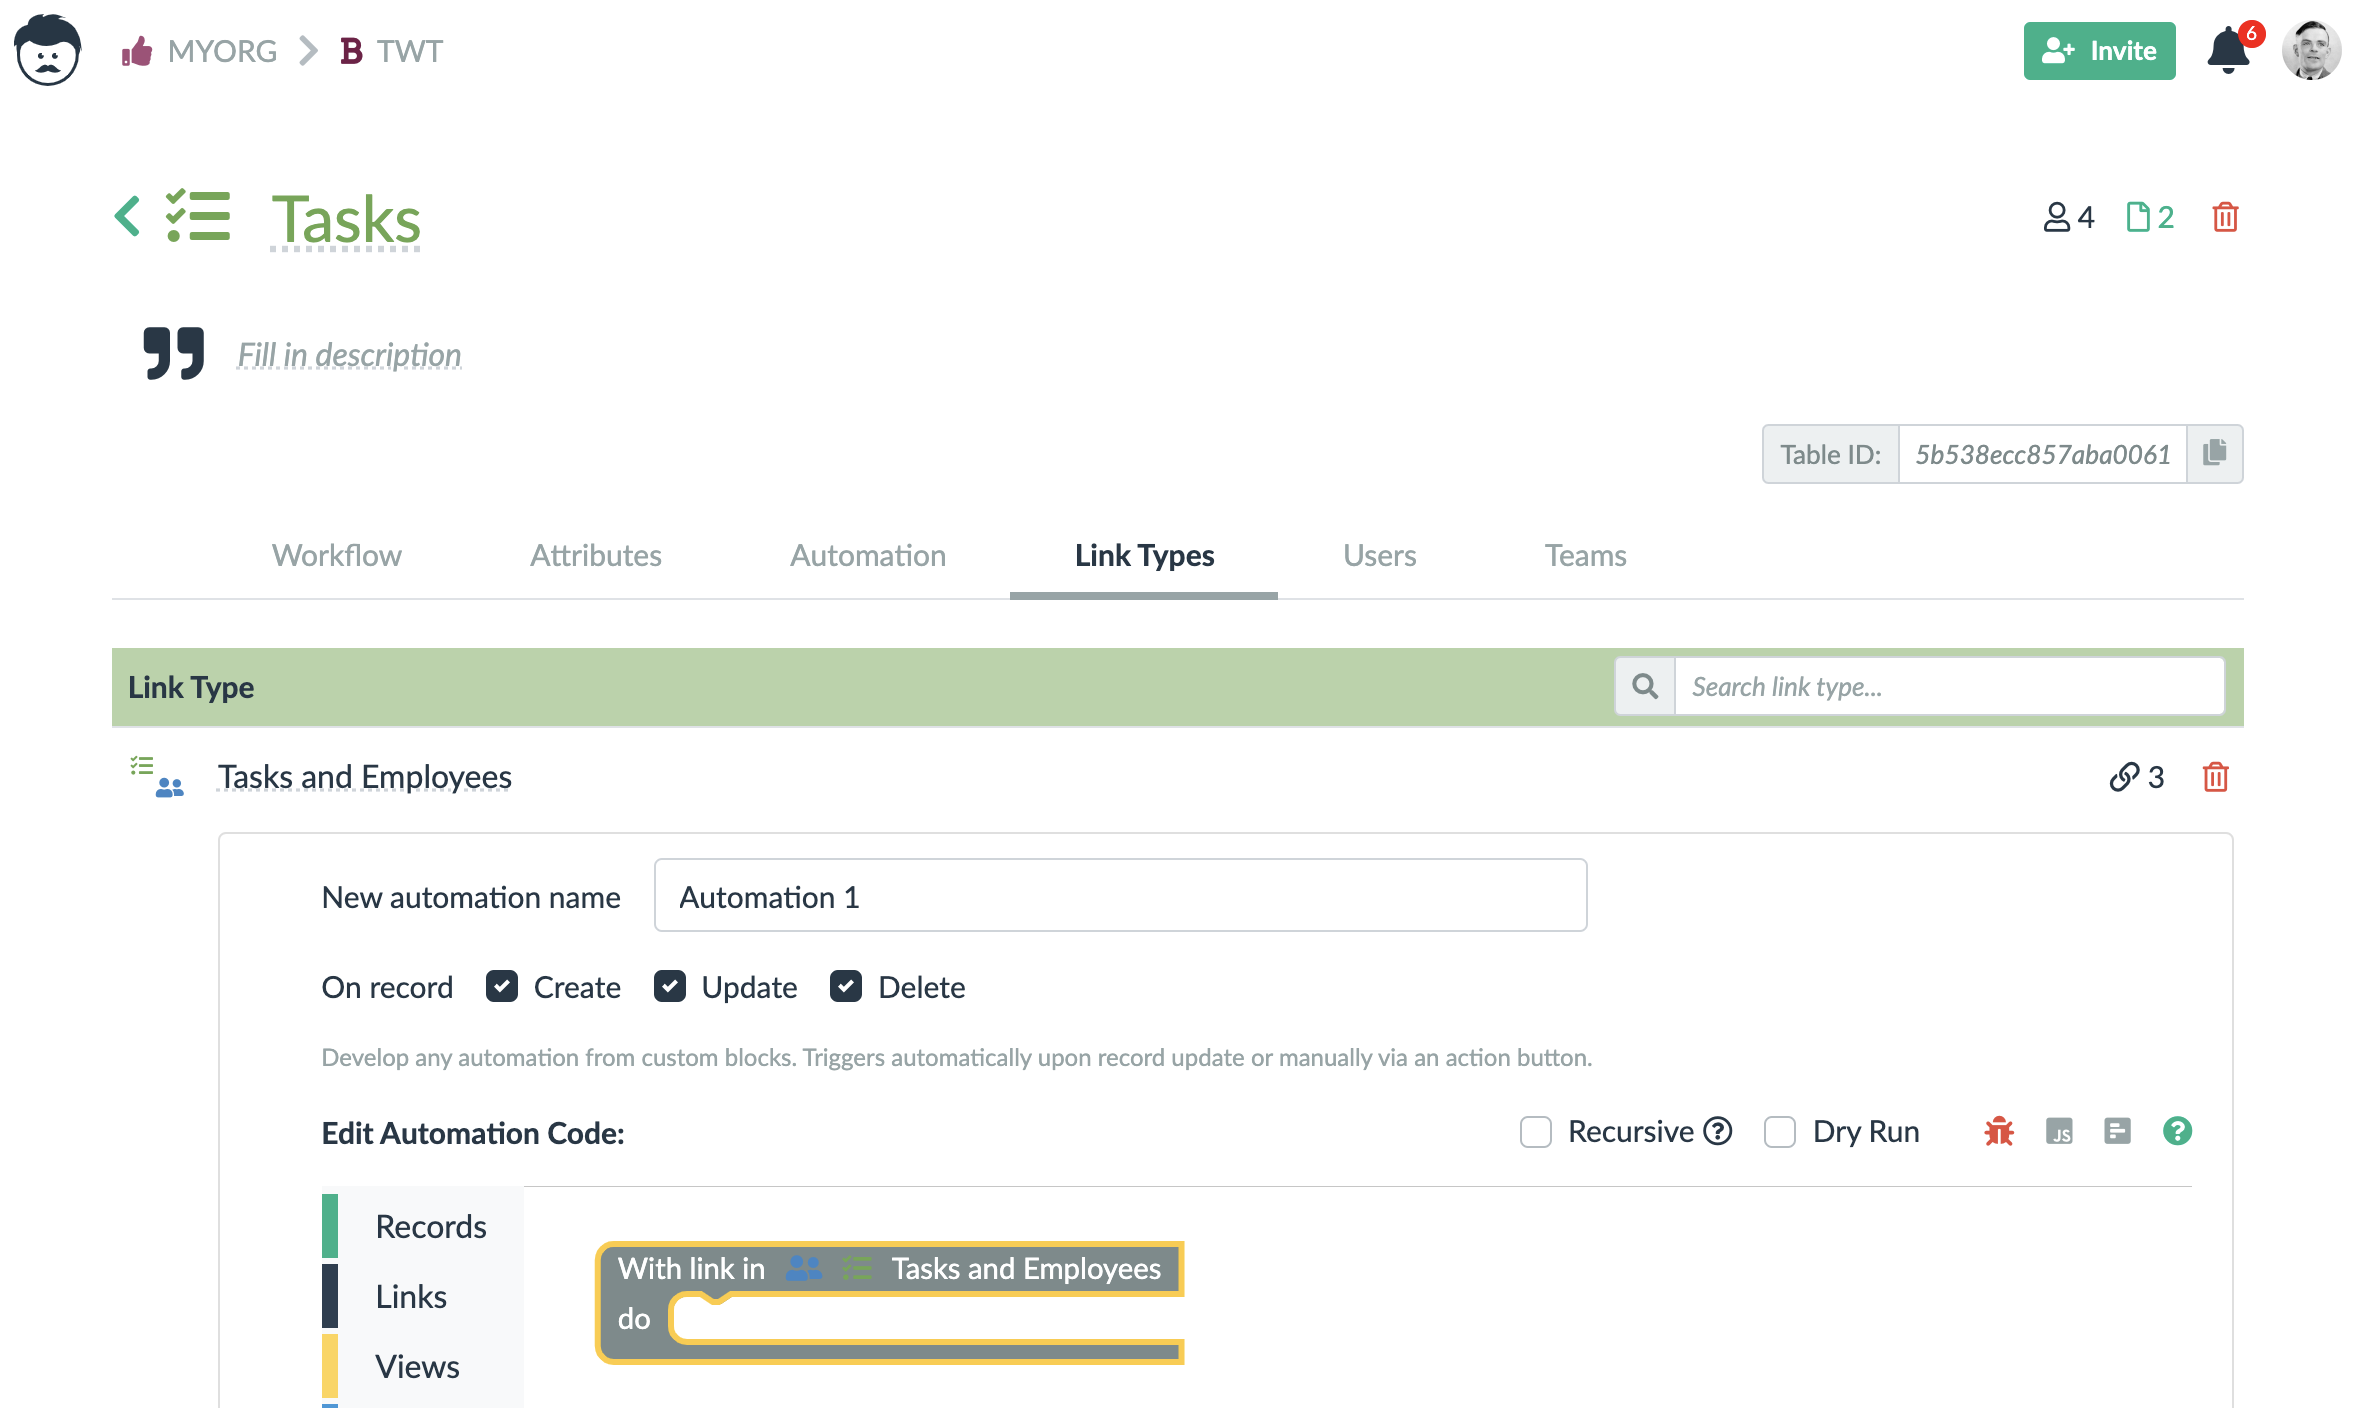This screenshot has width=2354, height=1408.
Task: Click the delete trash icon for Tasks and Employees
Action: [x=2215, y=776]
